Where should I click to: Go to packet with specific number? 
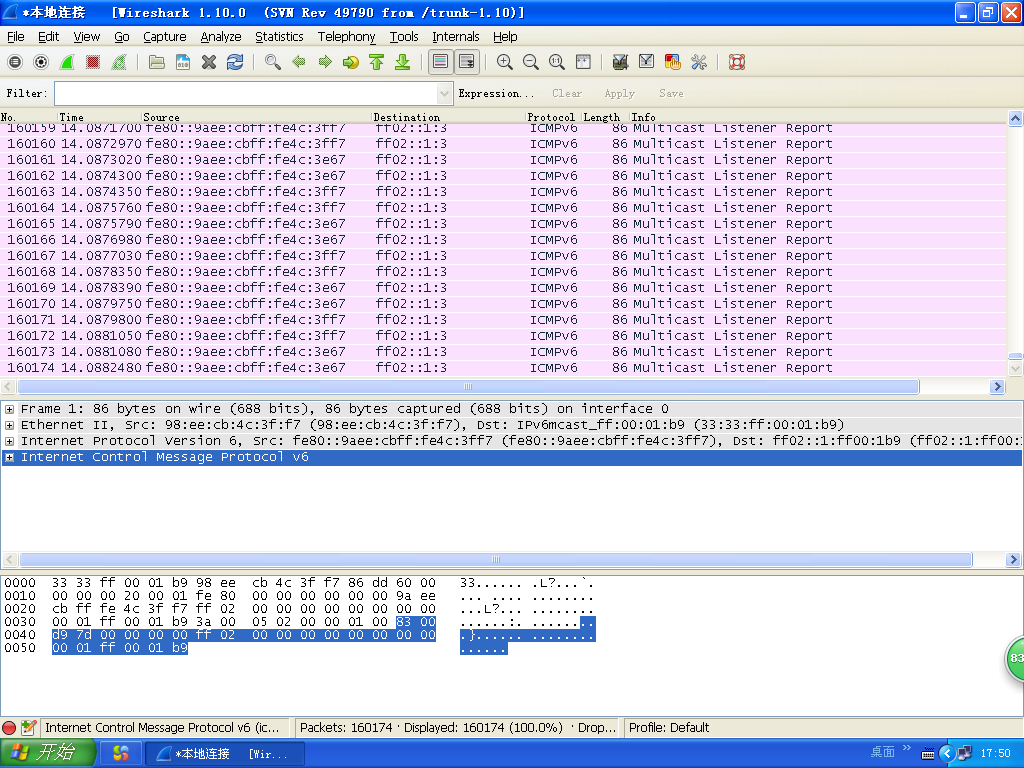pyautogui.click(x=351, y=62)
